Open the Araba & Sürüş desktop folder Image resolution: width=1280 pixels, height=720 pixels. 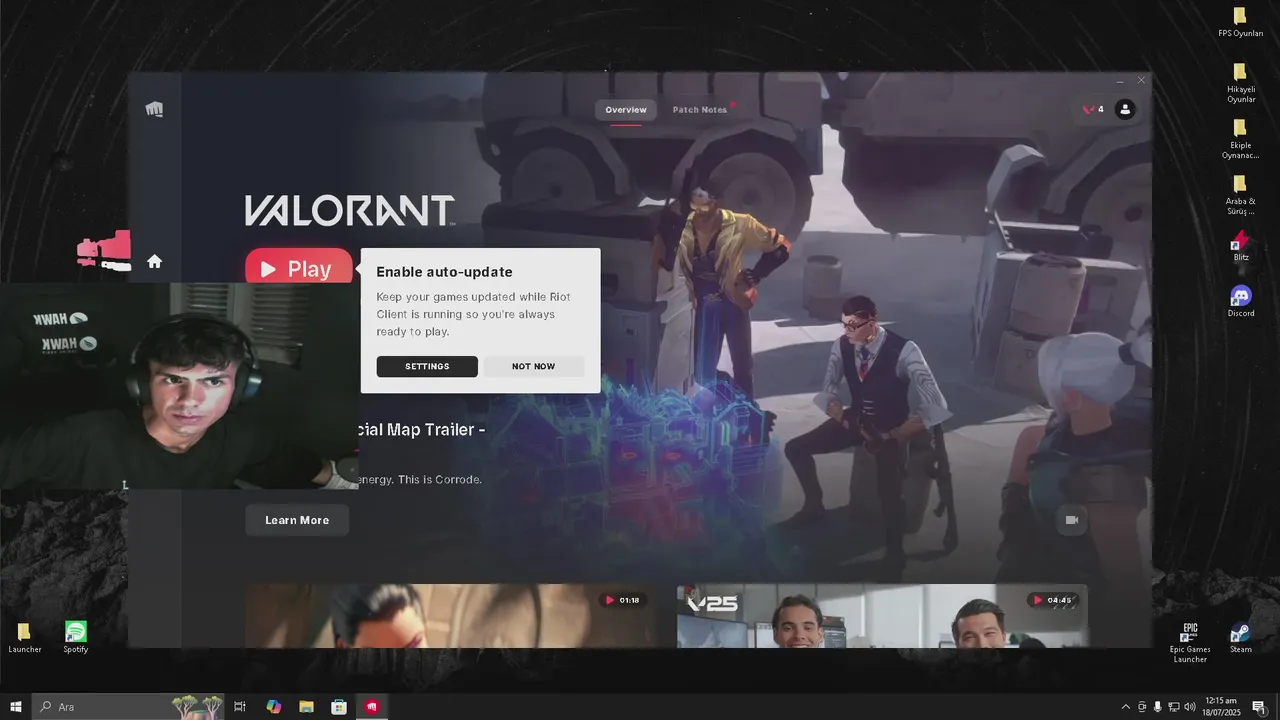[x=1240, y=194]
